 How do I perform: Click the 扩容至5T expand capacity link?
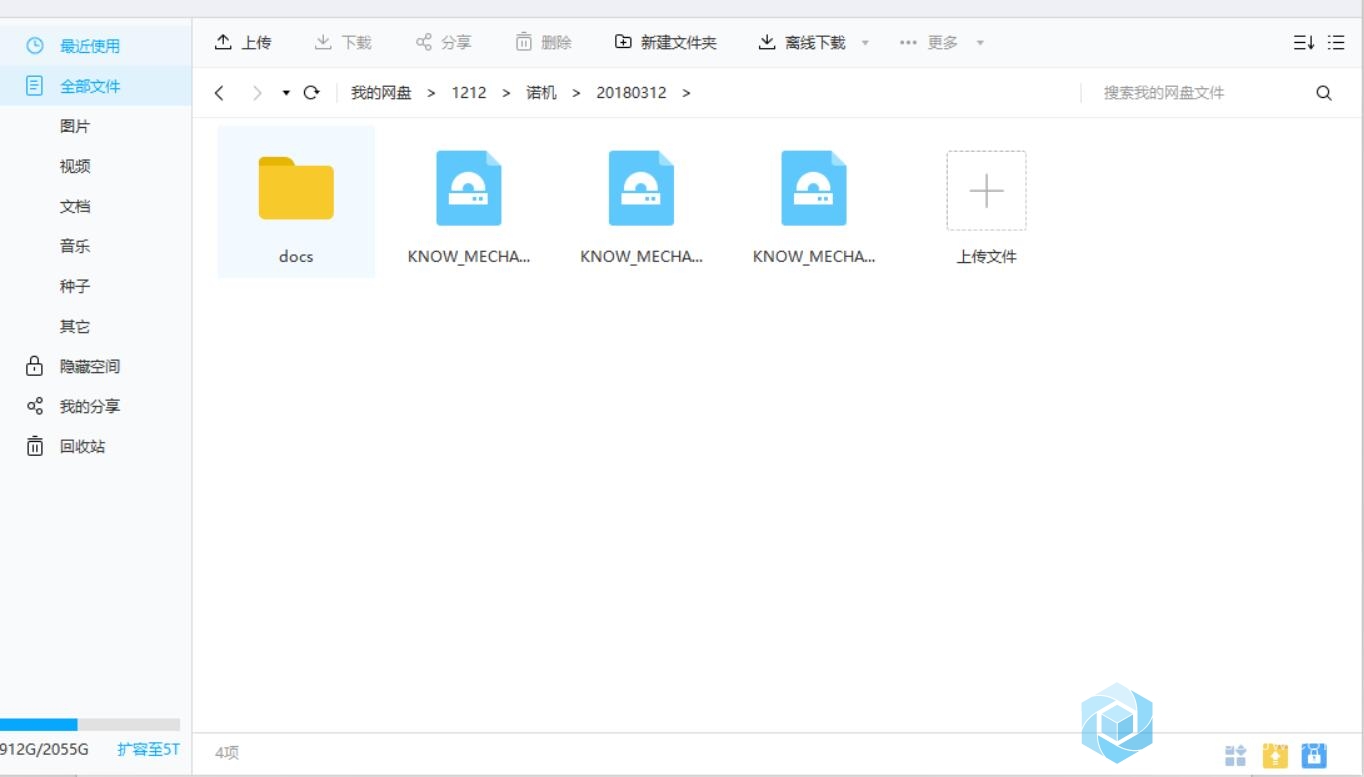click(x=149, y=749)
